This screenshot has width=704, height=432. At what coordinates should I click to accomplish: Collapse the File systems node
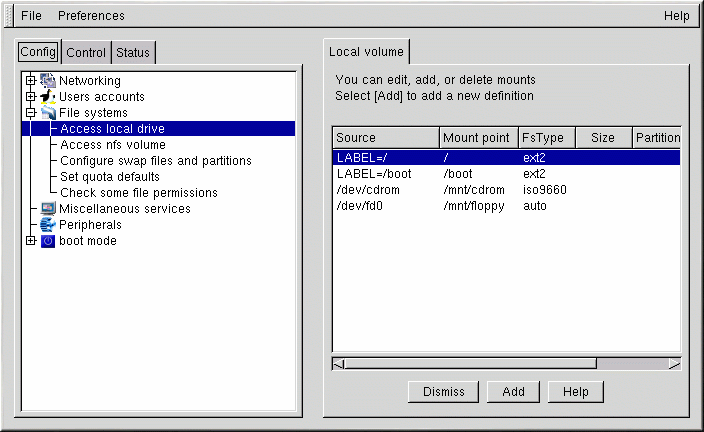tap(31, 113)
